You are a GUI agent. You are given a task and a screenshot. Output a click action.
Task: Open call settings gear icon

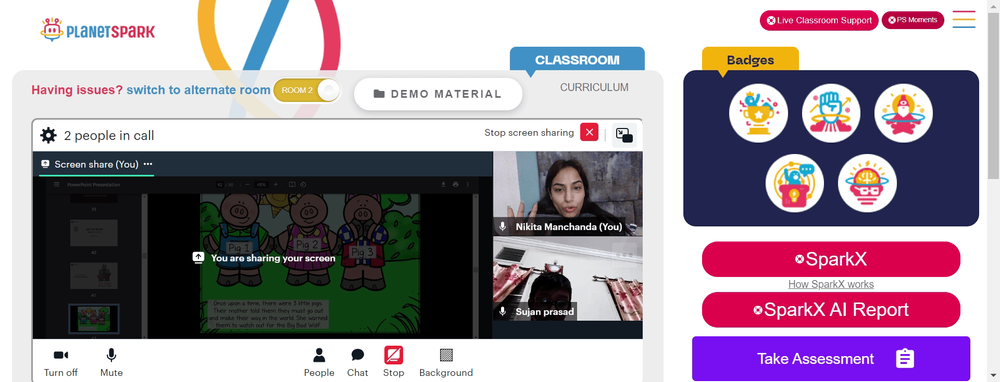coord(48,135)
